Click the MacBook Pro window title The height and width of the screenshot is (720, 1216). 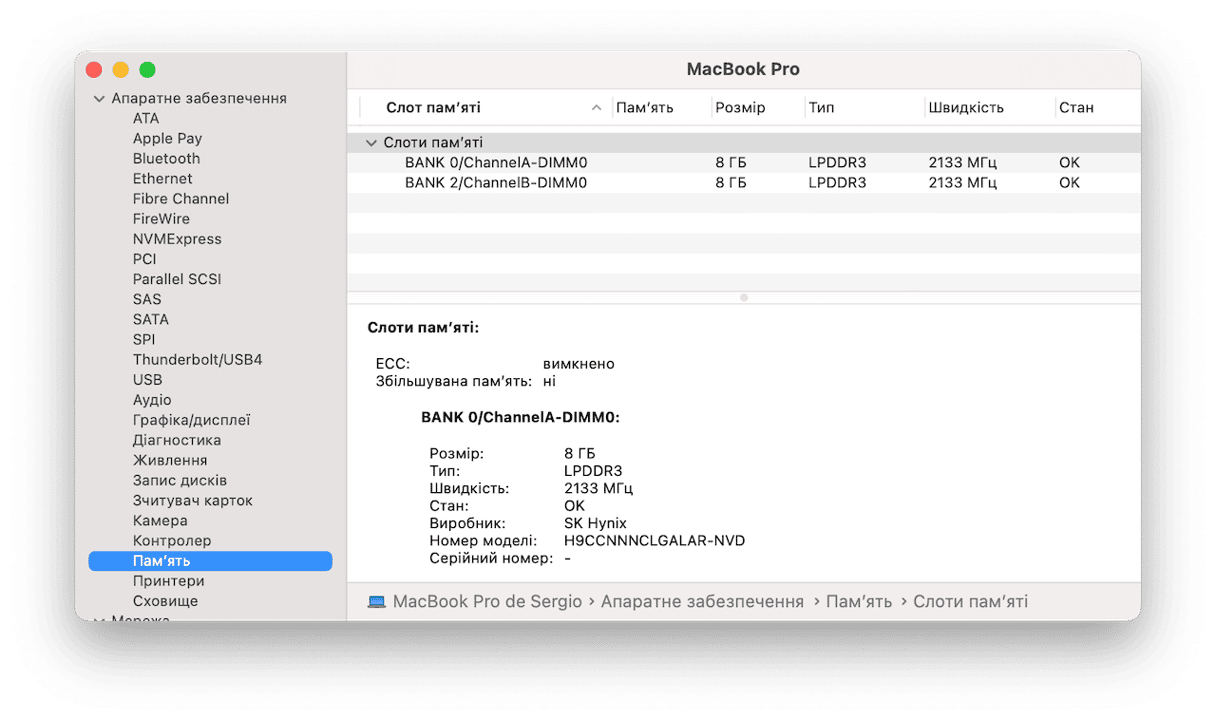click(x=743, y=69)
